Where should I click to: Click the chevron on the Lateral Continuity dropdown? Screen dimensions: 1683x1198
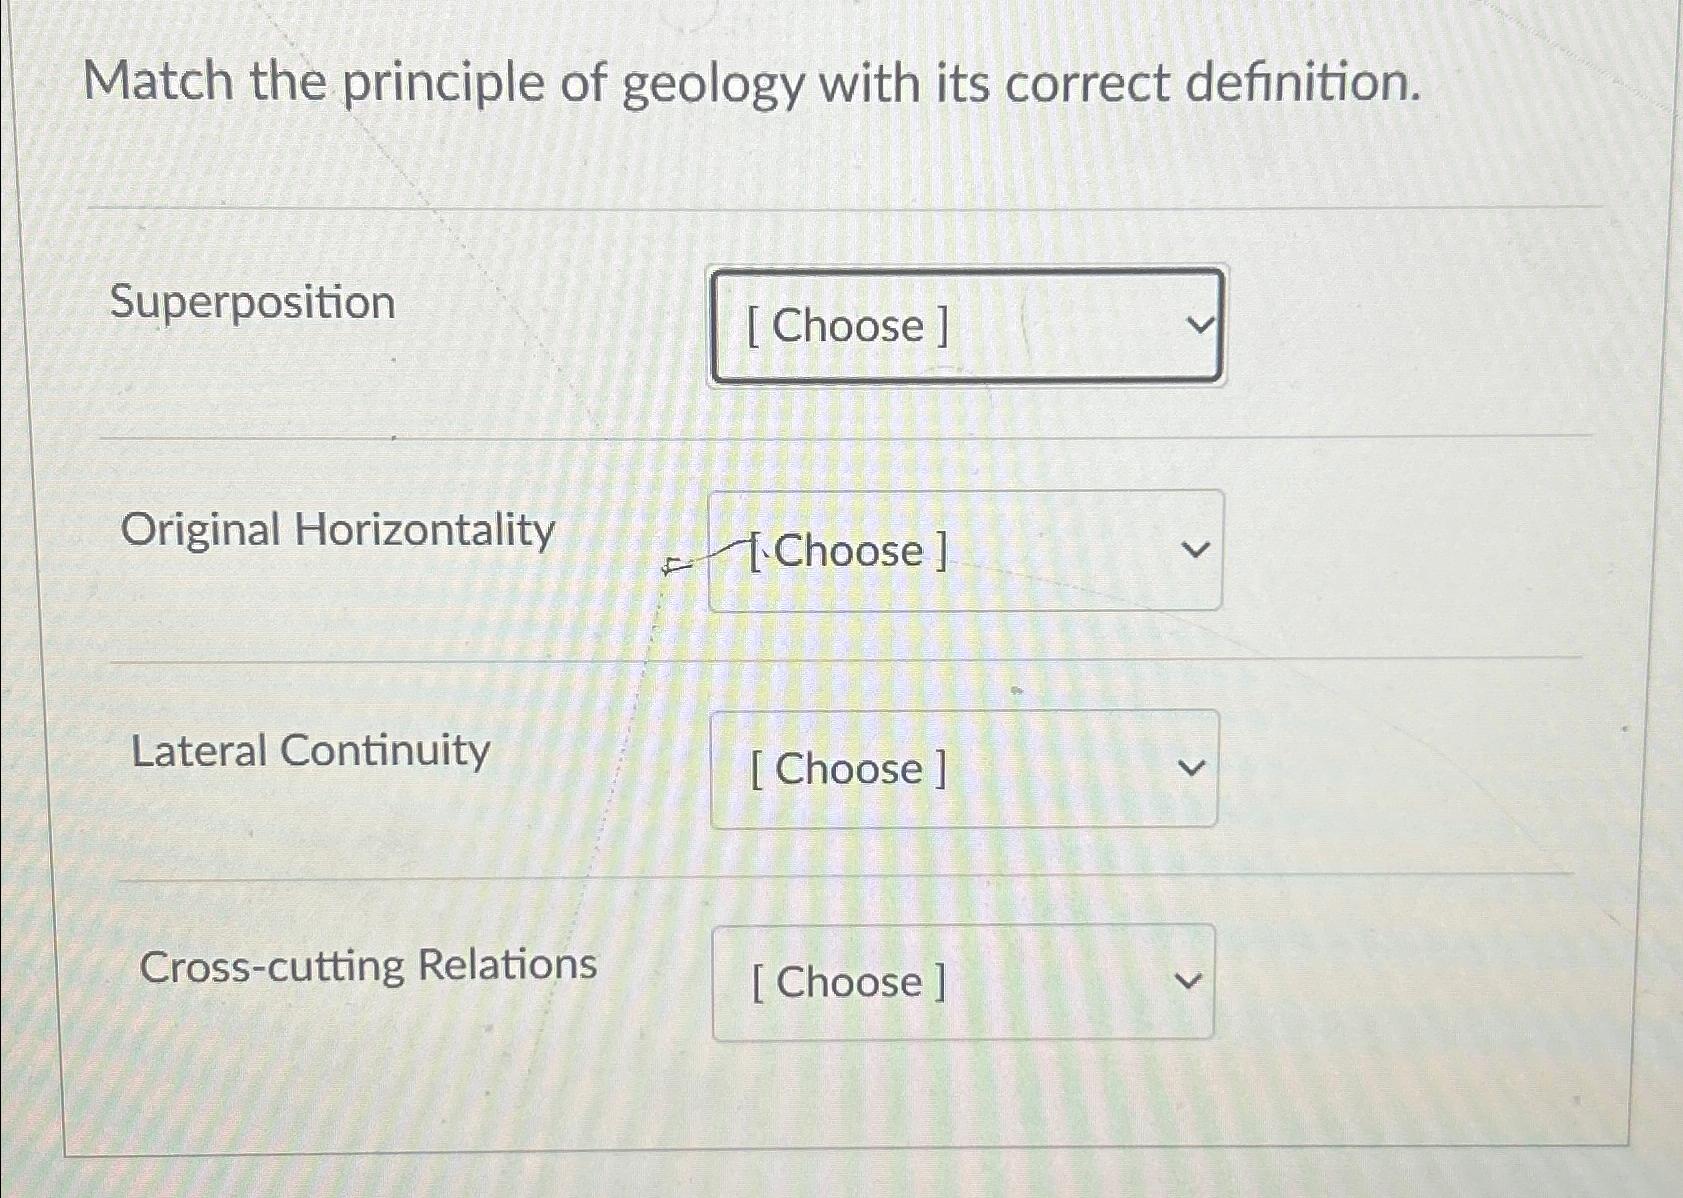1195,765
